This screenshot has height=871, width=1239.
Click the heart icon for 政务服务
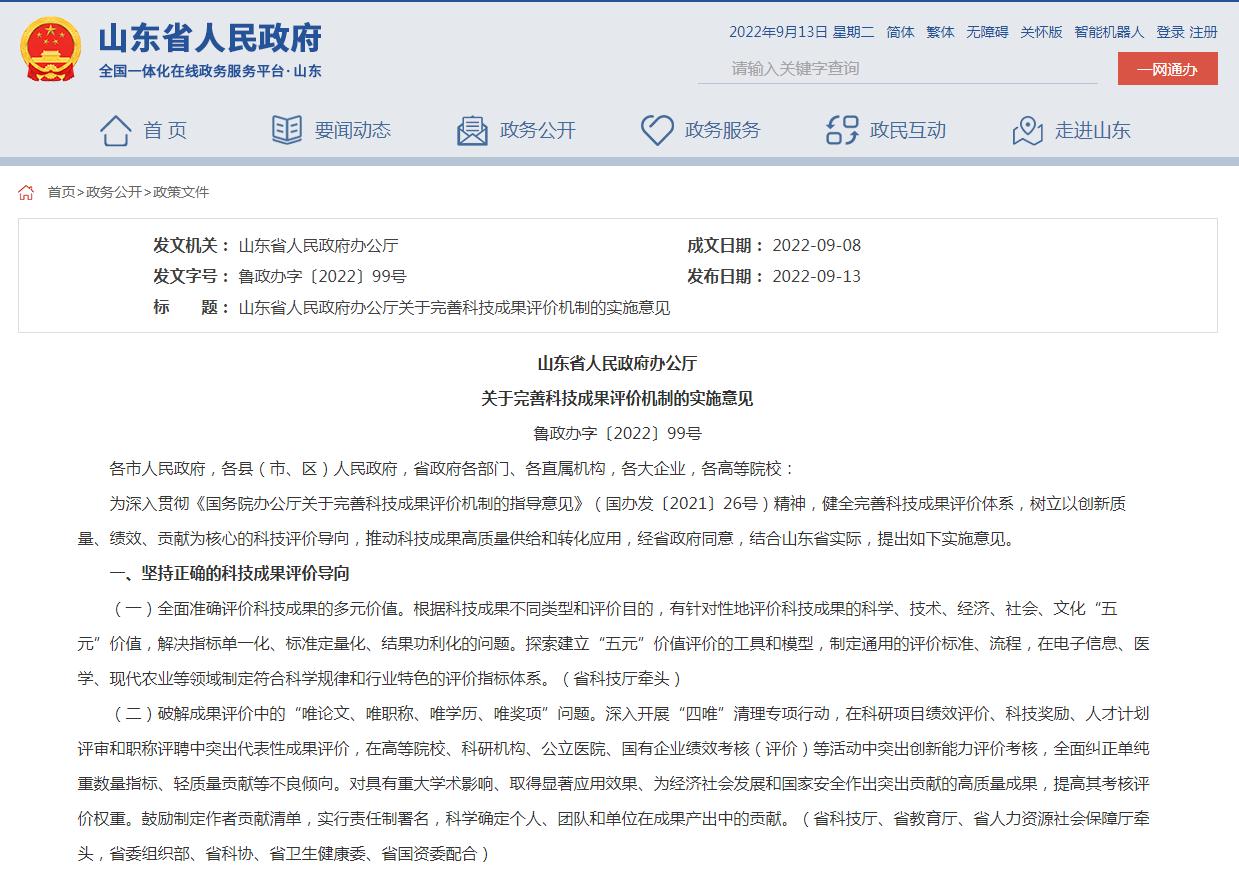(x=657, y=130)
